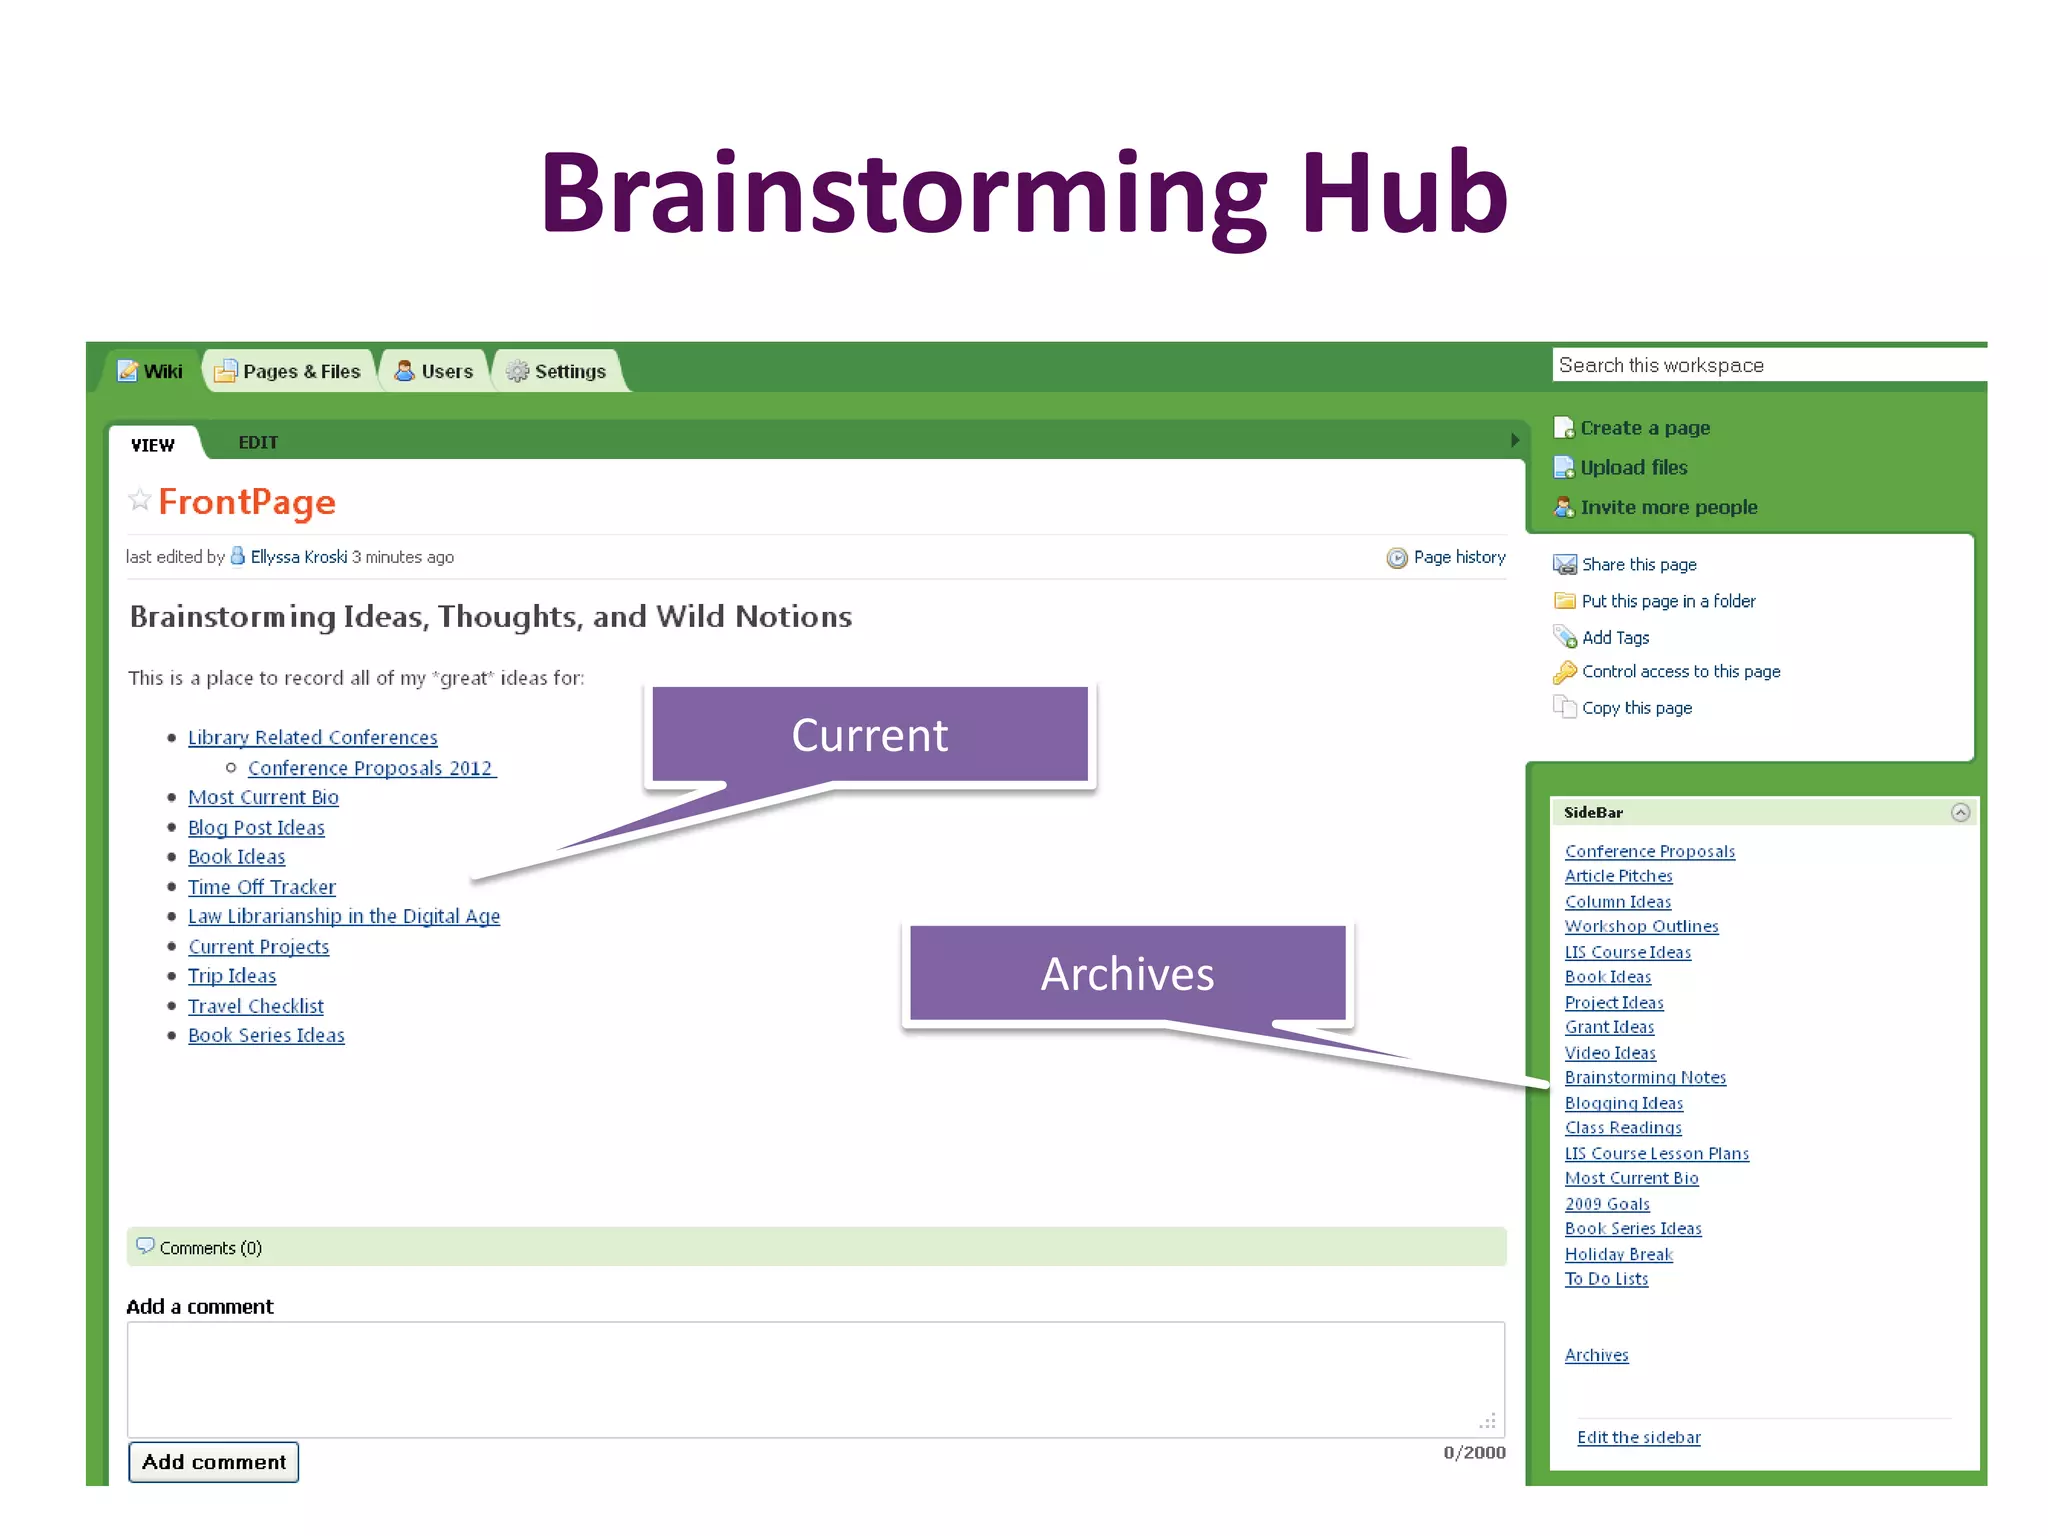
Task: Click the Copy this page icon
Action: [1564, 708]
